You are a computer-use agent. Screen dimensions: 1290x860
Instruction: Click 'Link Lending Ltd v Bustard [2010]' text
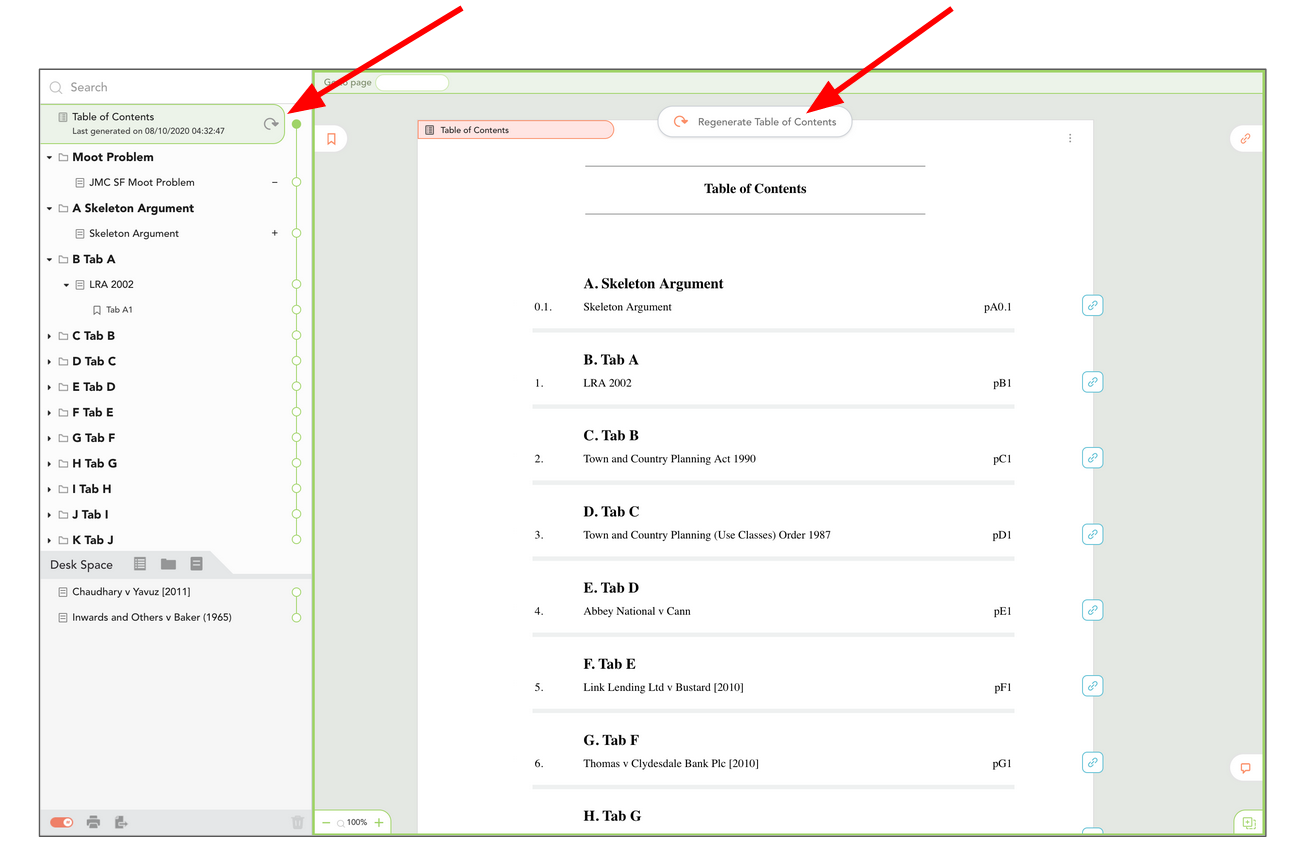663,687
